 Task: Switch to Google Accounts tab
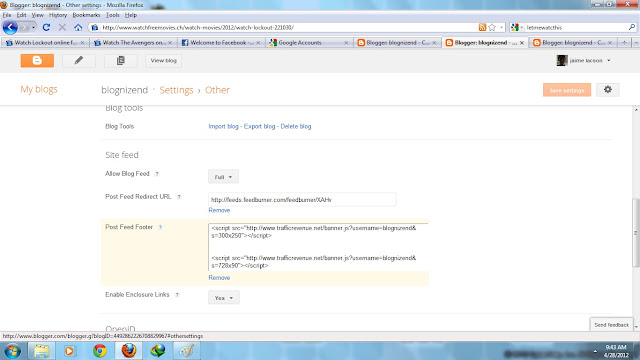coord(309,42)
